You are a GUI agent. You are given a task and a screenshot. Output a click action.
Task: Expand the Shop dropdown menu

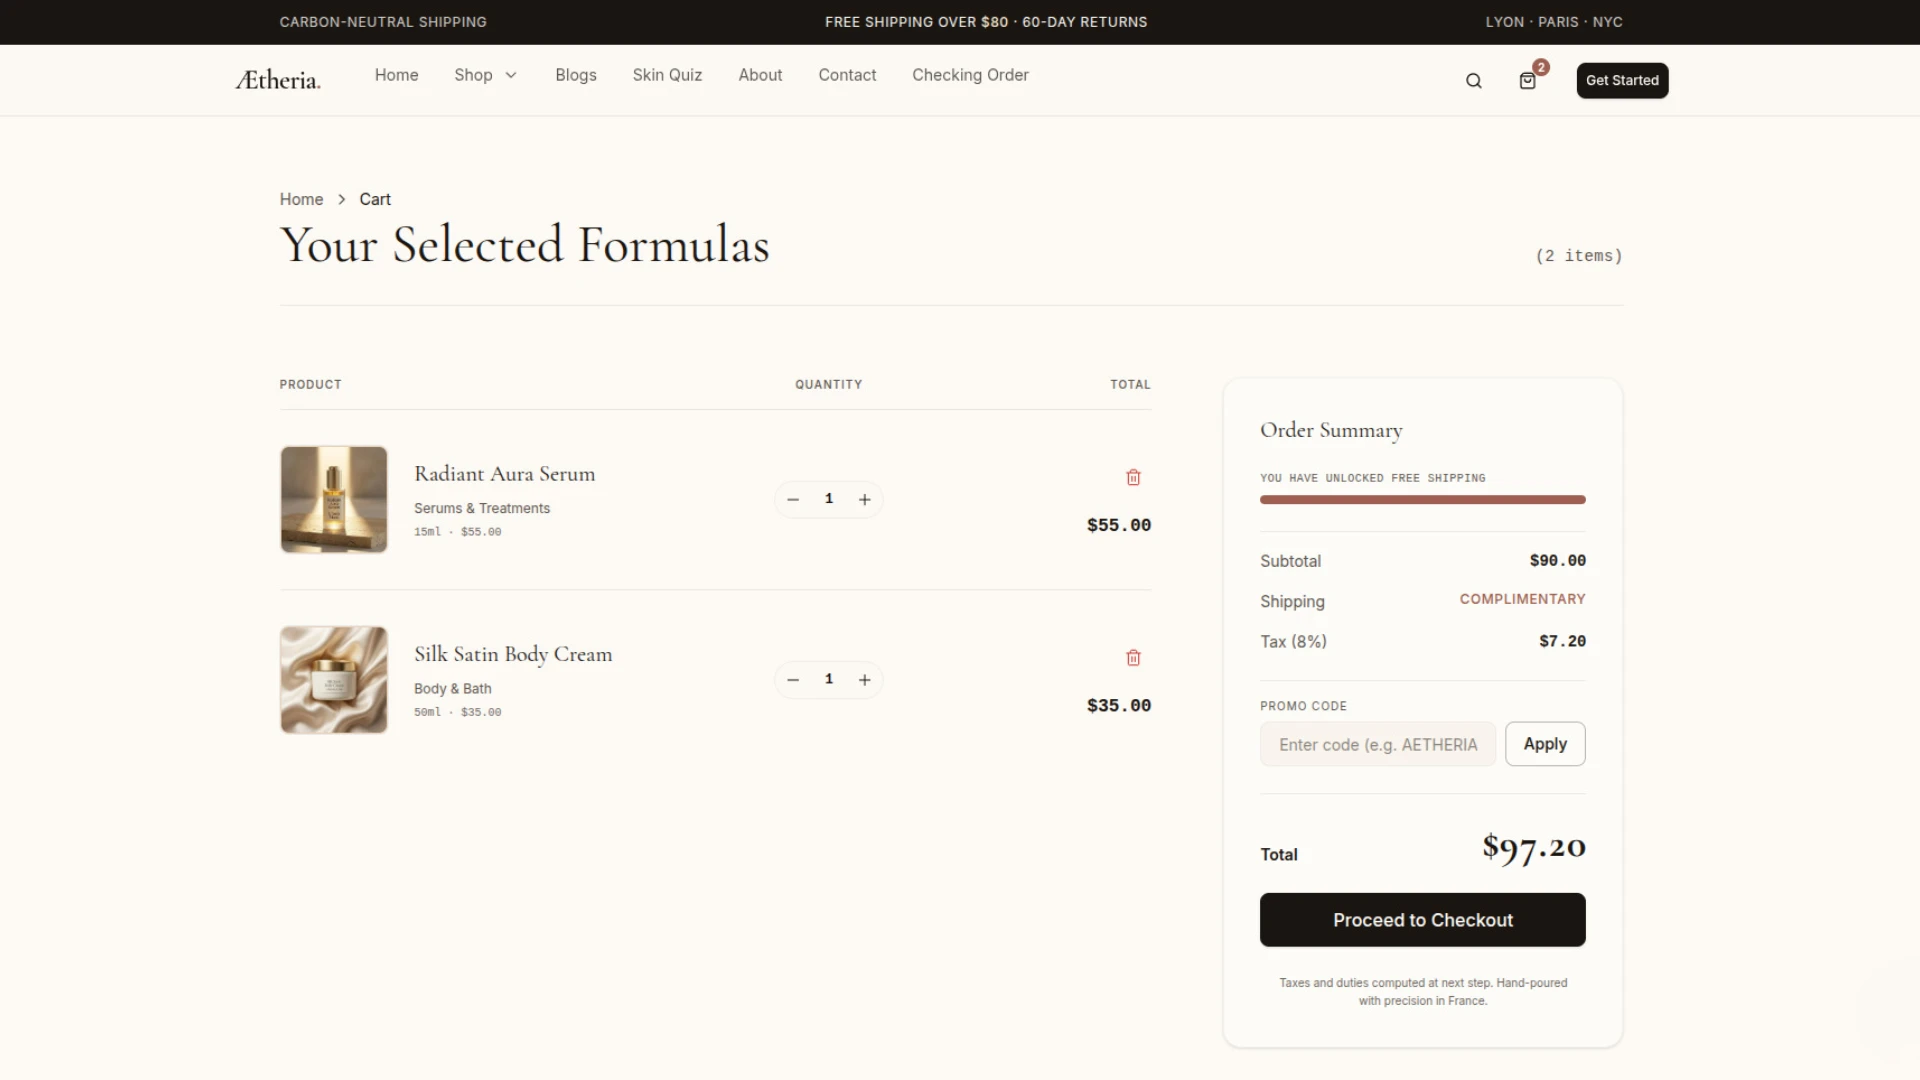tap(486, 75)
